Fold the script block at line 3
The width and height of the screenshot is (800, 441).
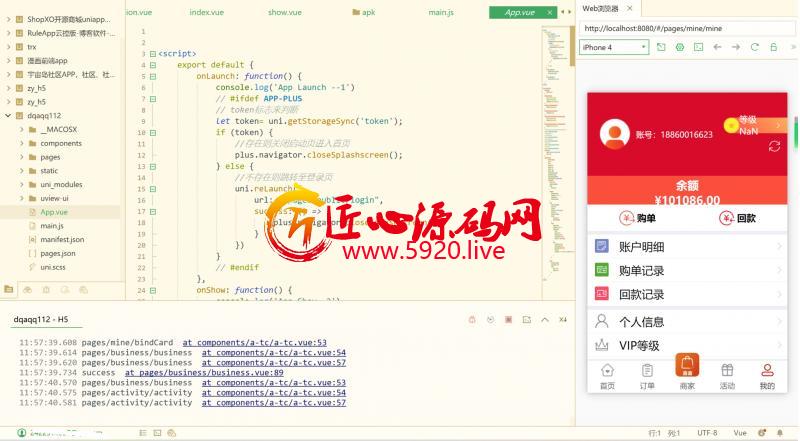pyautogui.click(x=153, y=54)
